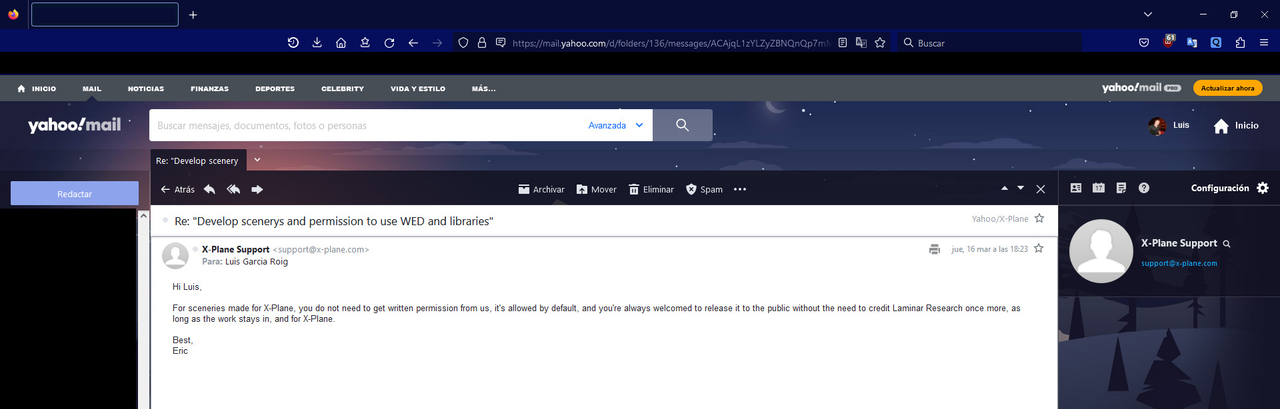Image resolution: width=1280 pixels, height=409 pixels.
Task: Open Firefox hamburger application menu
Action: click(x=1264, y=43)
